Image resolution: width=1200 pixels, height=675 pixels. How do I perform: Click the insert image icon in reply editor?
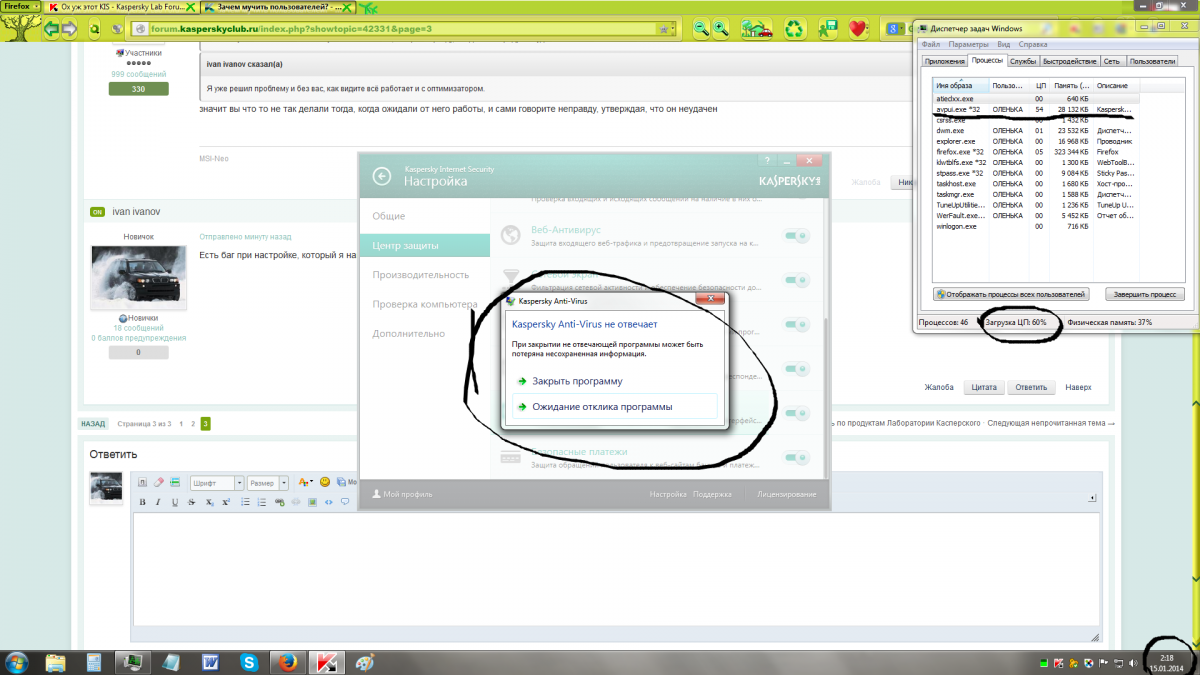click(312, 502)
